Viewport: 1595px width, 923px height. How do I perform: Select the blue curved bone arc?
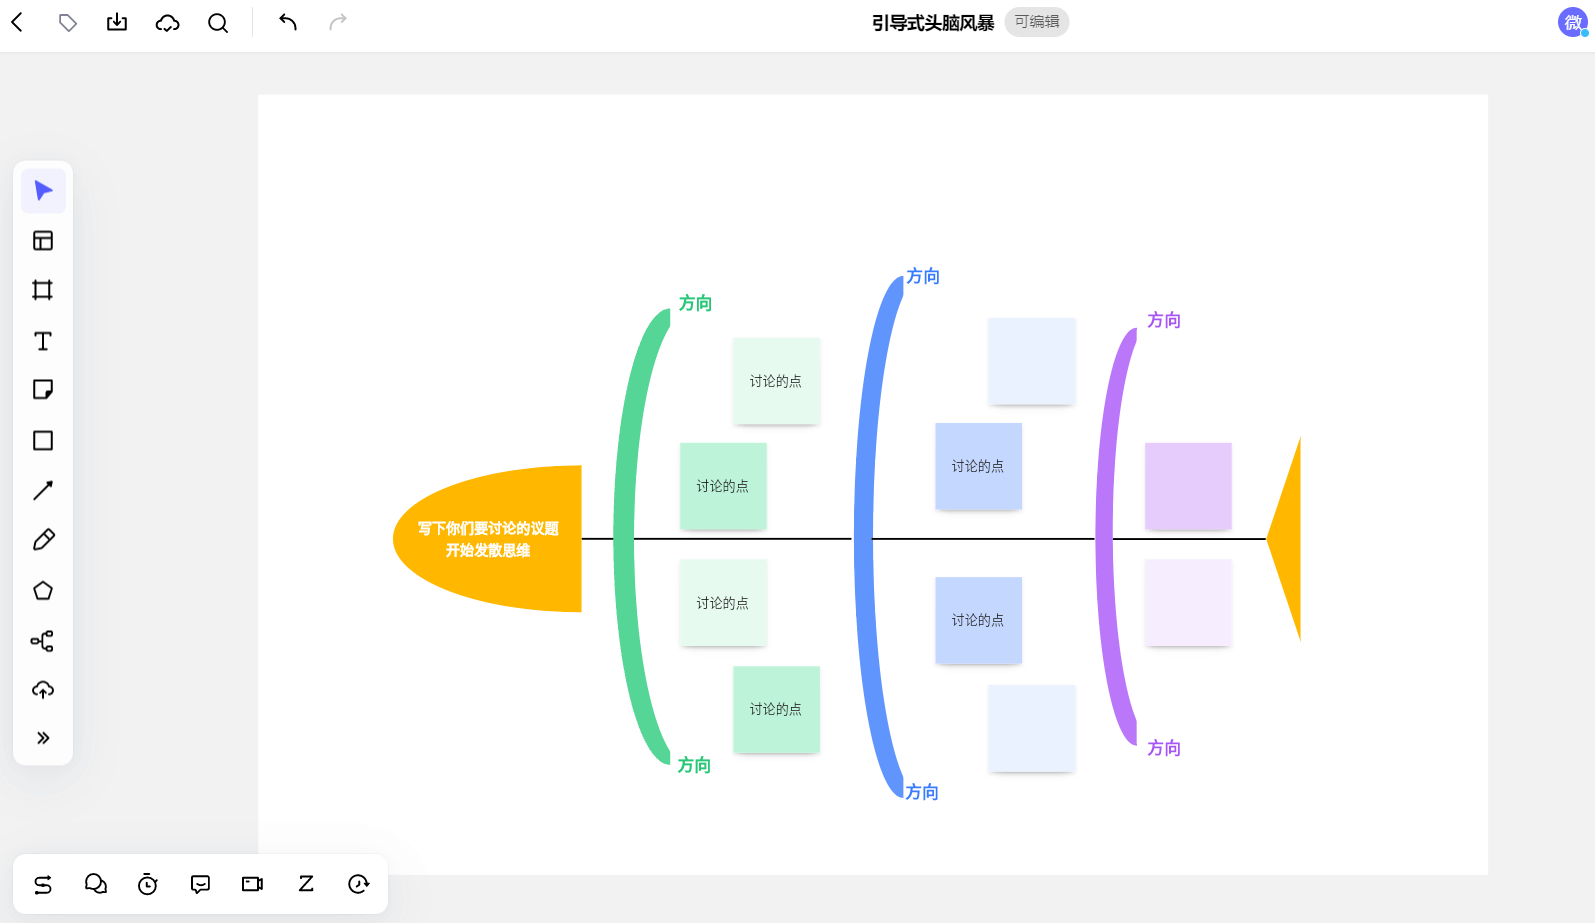[x=864, y=539]
